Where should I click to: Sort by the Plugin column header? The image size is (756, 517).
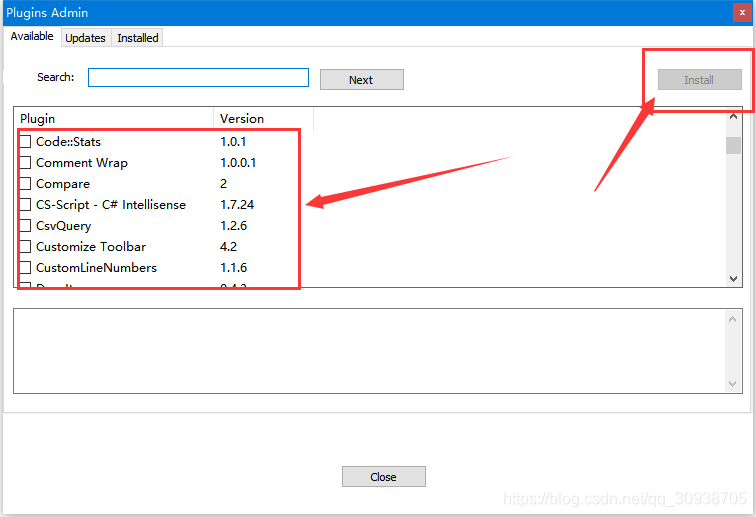114,119
